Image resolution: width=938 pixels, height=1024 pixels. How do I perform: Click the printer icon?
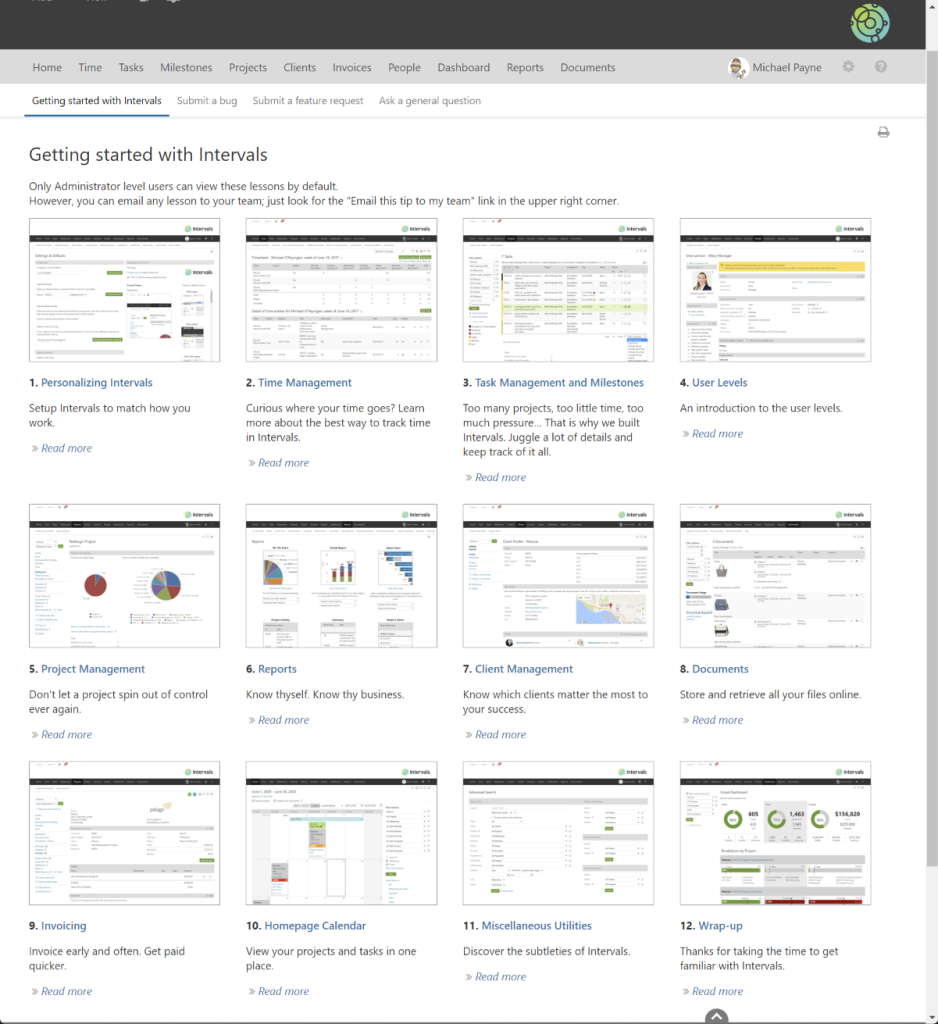[883, 132]
